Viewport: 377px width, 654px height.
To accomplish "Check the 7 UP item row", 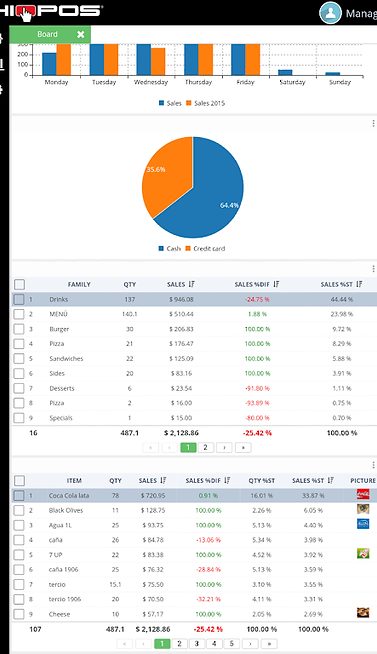I will [19, 555].
